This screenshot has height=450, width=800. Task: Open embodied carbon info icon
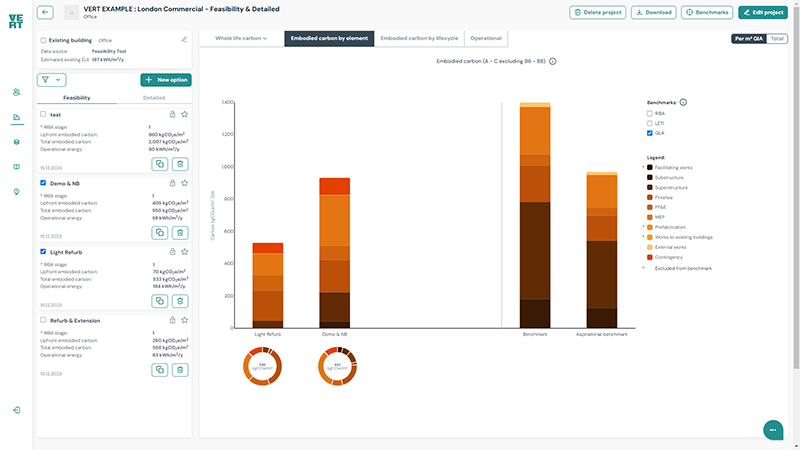pos(553,61)
